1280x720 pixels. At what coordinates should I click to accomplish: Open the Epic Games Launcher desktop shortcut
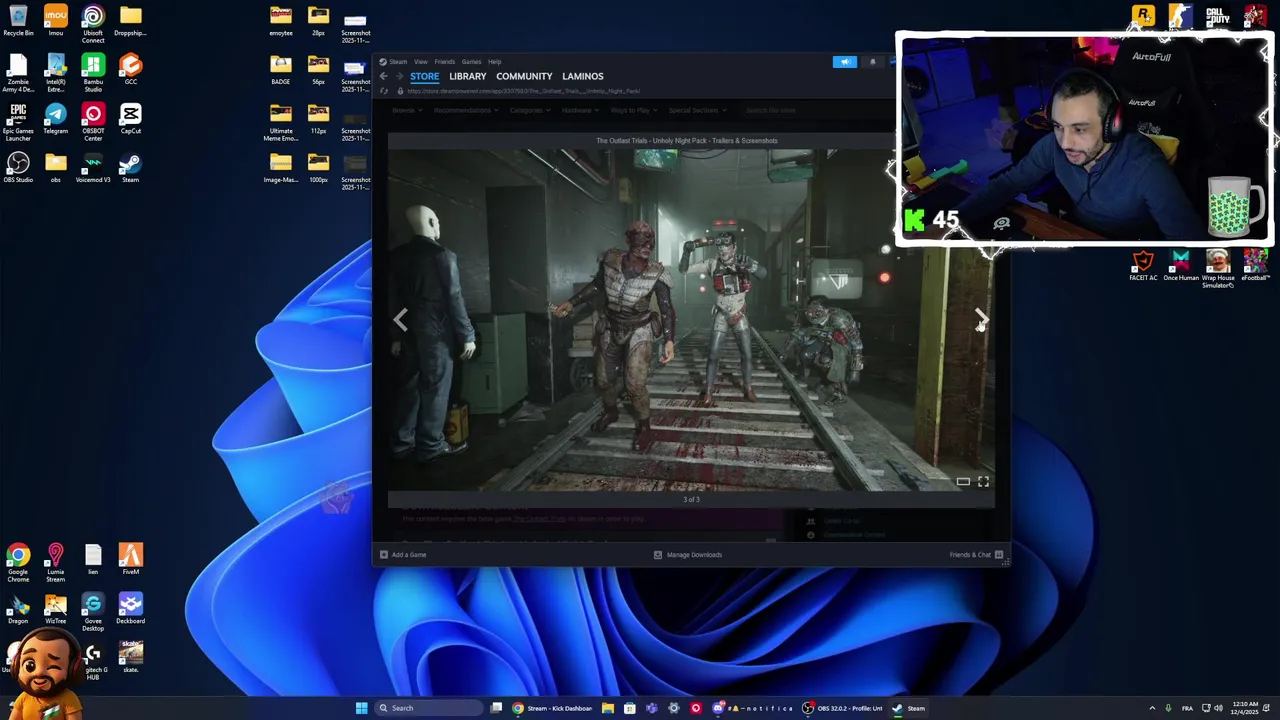point(18,122)
